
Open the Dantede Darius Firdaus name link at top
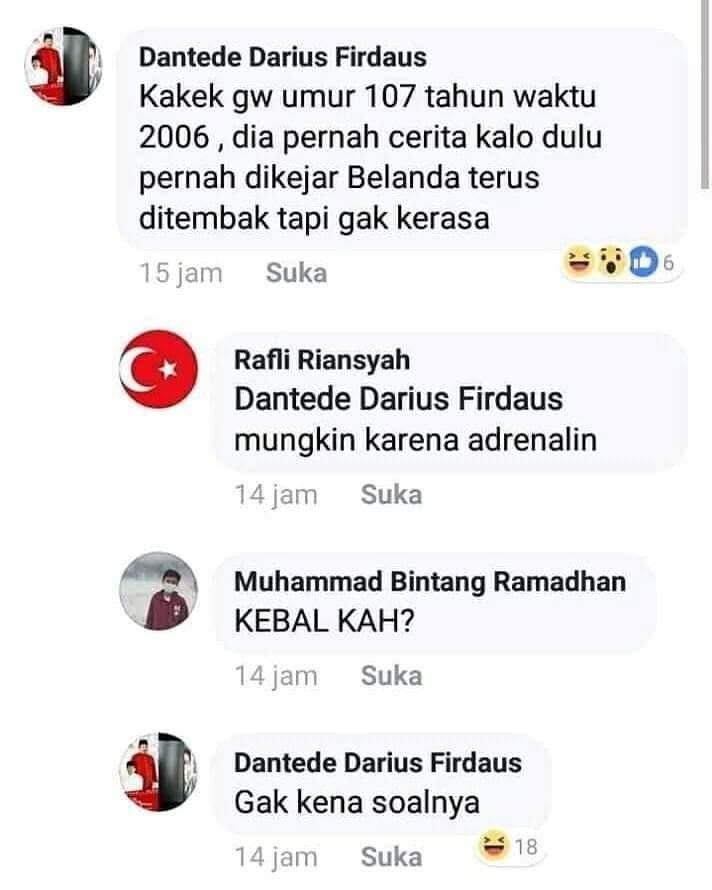[283, 57]
